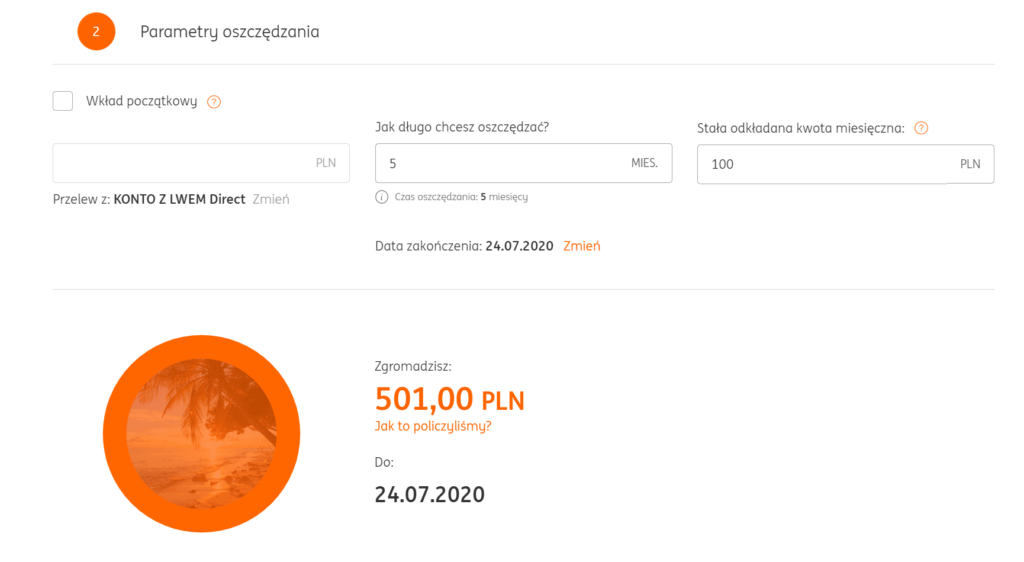Click the MIES. unit in duration field
Screen dimensions: 1024x562
click(x=644, y=163)
